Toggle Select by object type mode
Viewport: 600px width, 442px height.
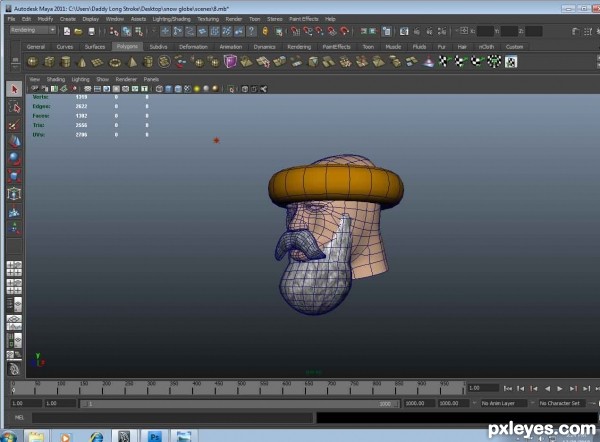(x=126, y=31)
